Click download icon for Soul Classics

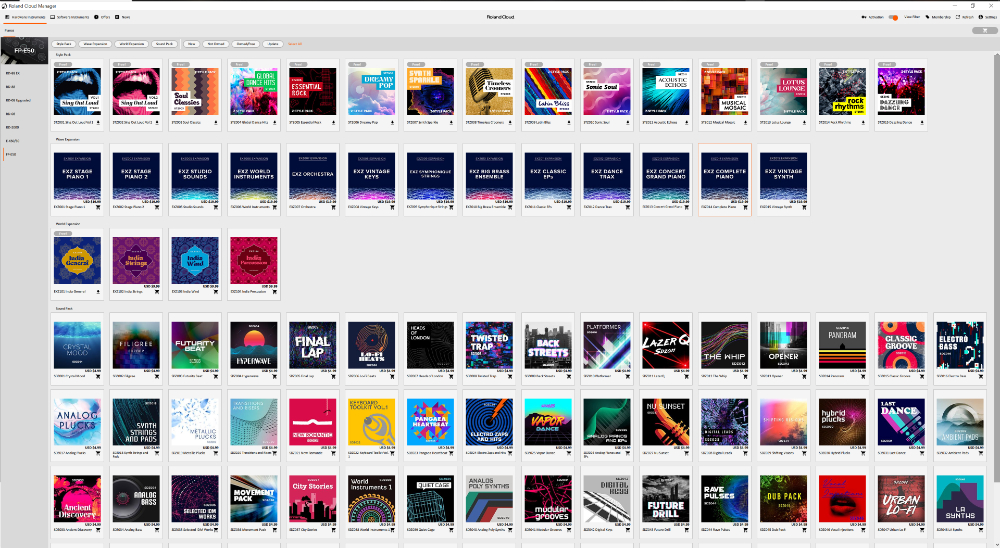pos(217,123)
